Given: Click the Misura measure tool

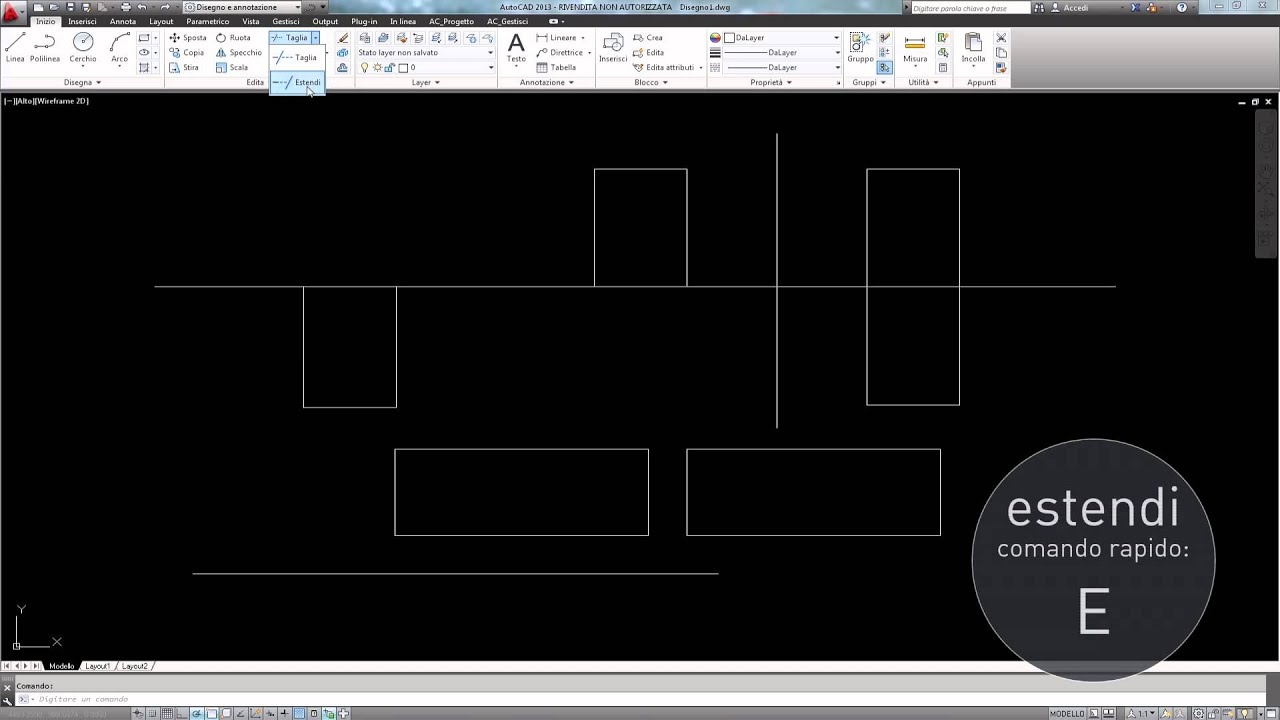Looking at the screenshot, I should [915, 48].
